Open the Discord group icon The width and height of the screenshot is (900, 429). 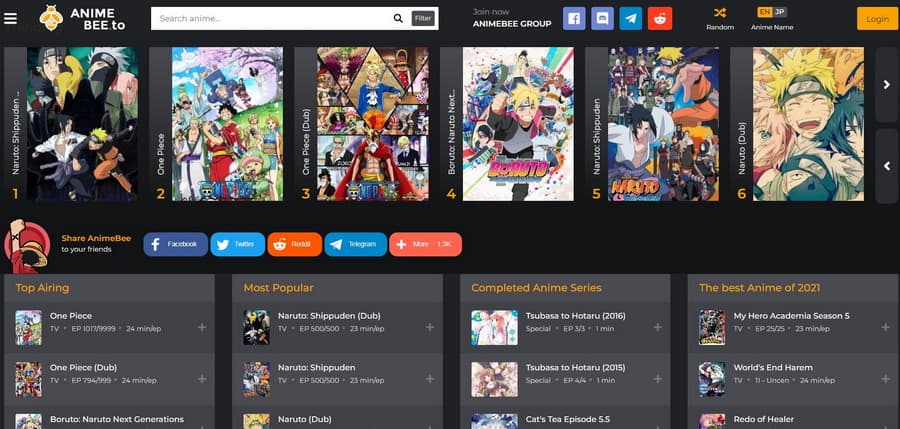(x=602, y=18)
